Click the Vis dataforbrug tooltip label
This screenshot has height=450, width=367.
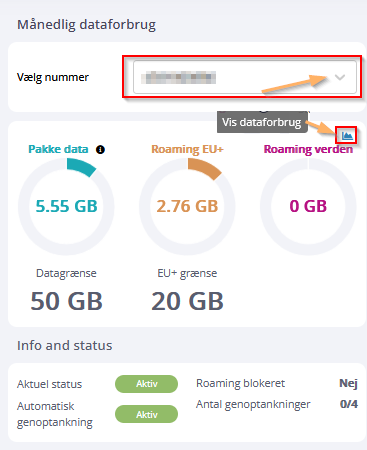tap(262, 122)
